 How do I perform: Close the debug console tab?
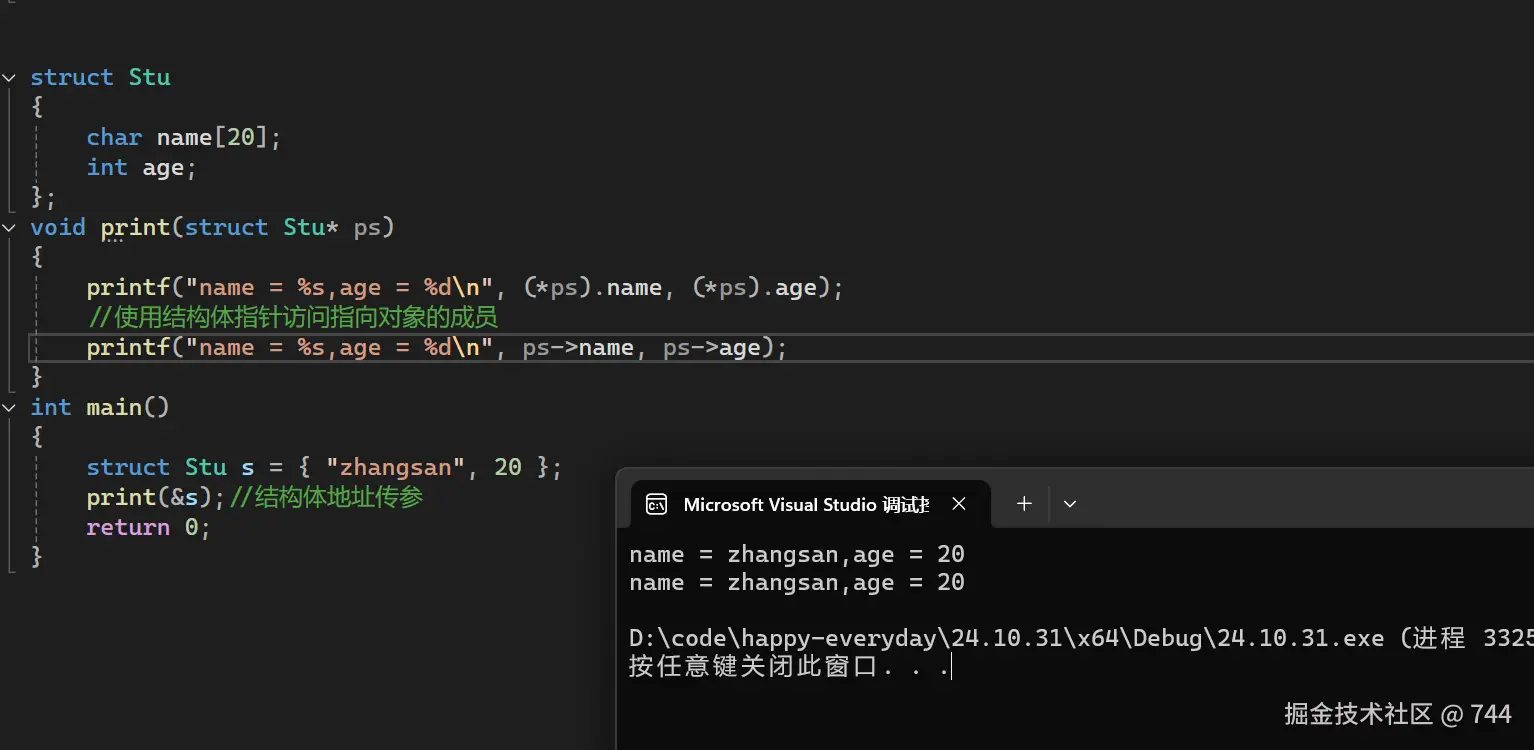[x=958, y=504]
